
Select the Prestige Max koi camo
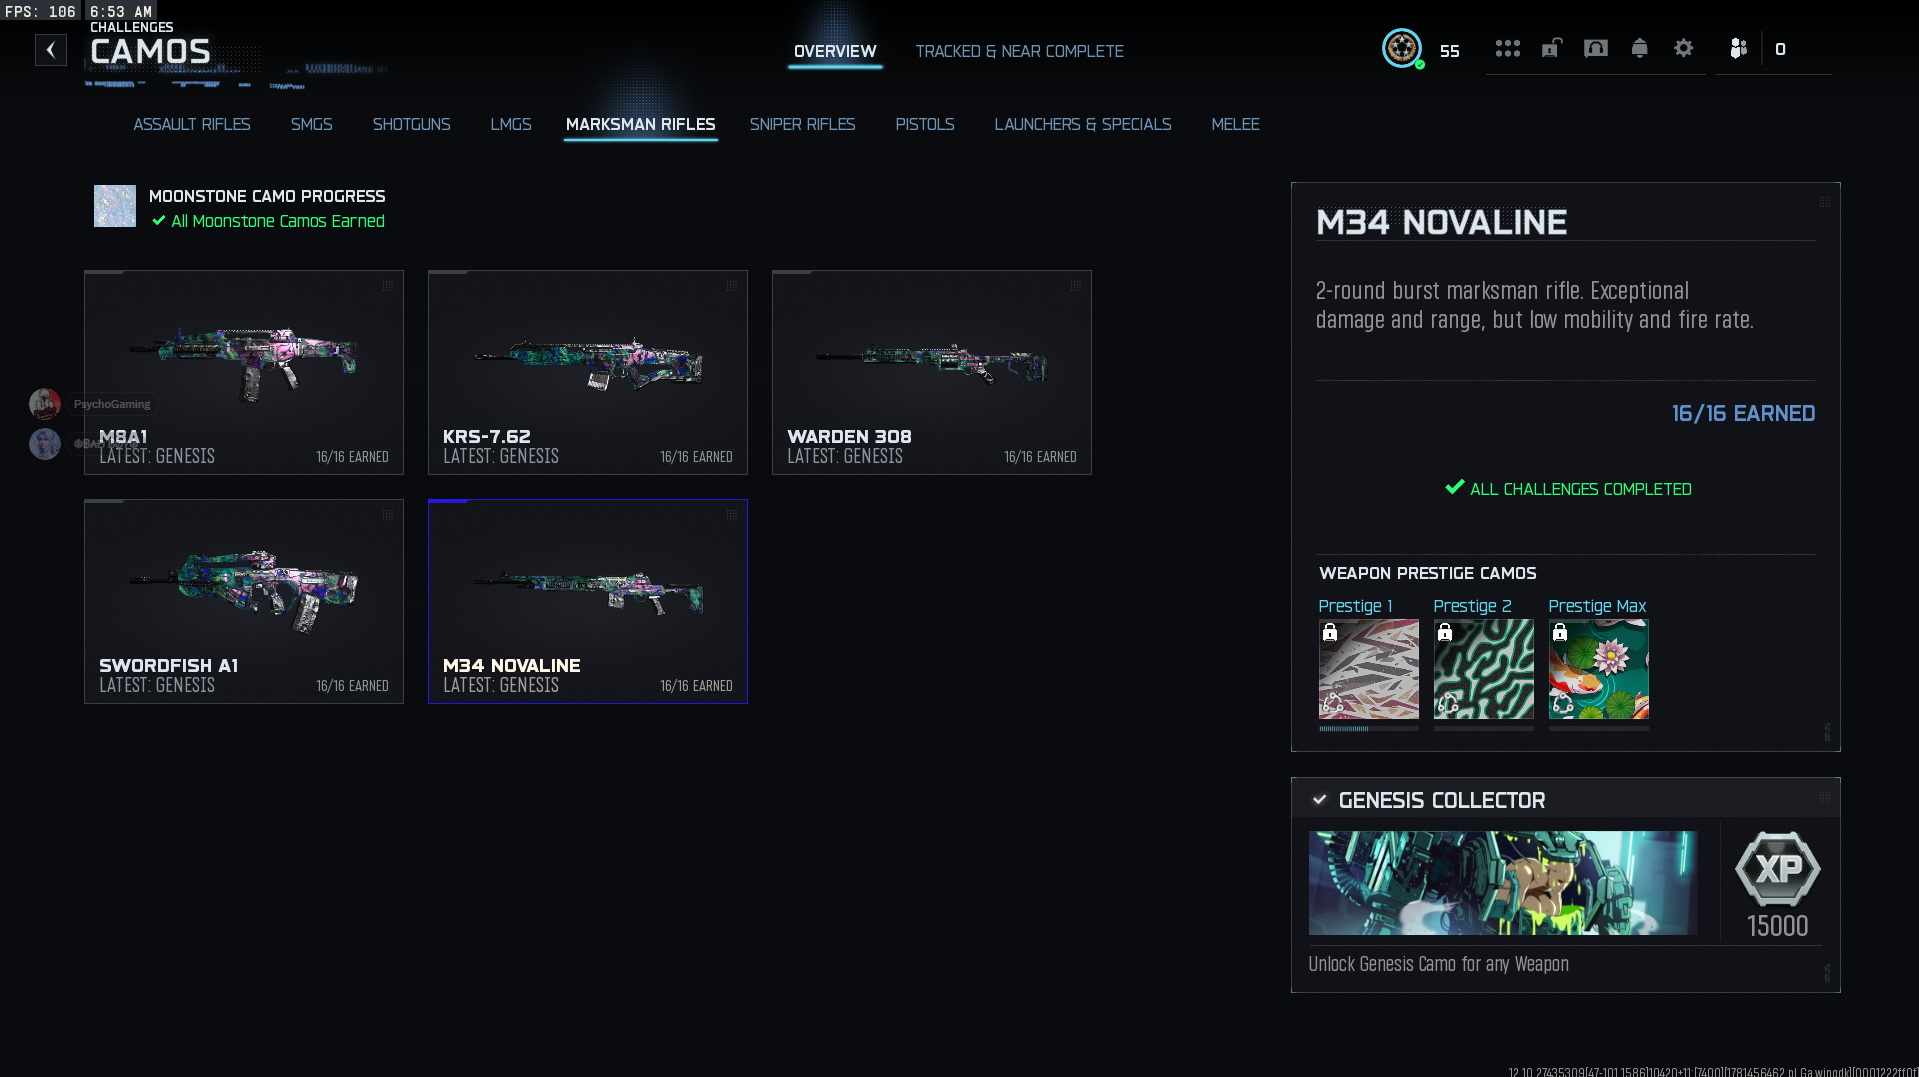[x=1598, y=669]
